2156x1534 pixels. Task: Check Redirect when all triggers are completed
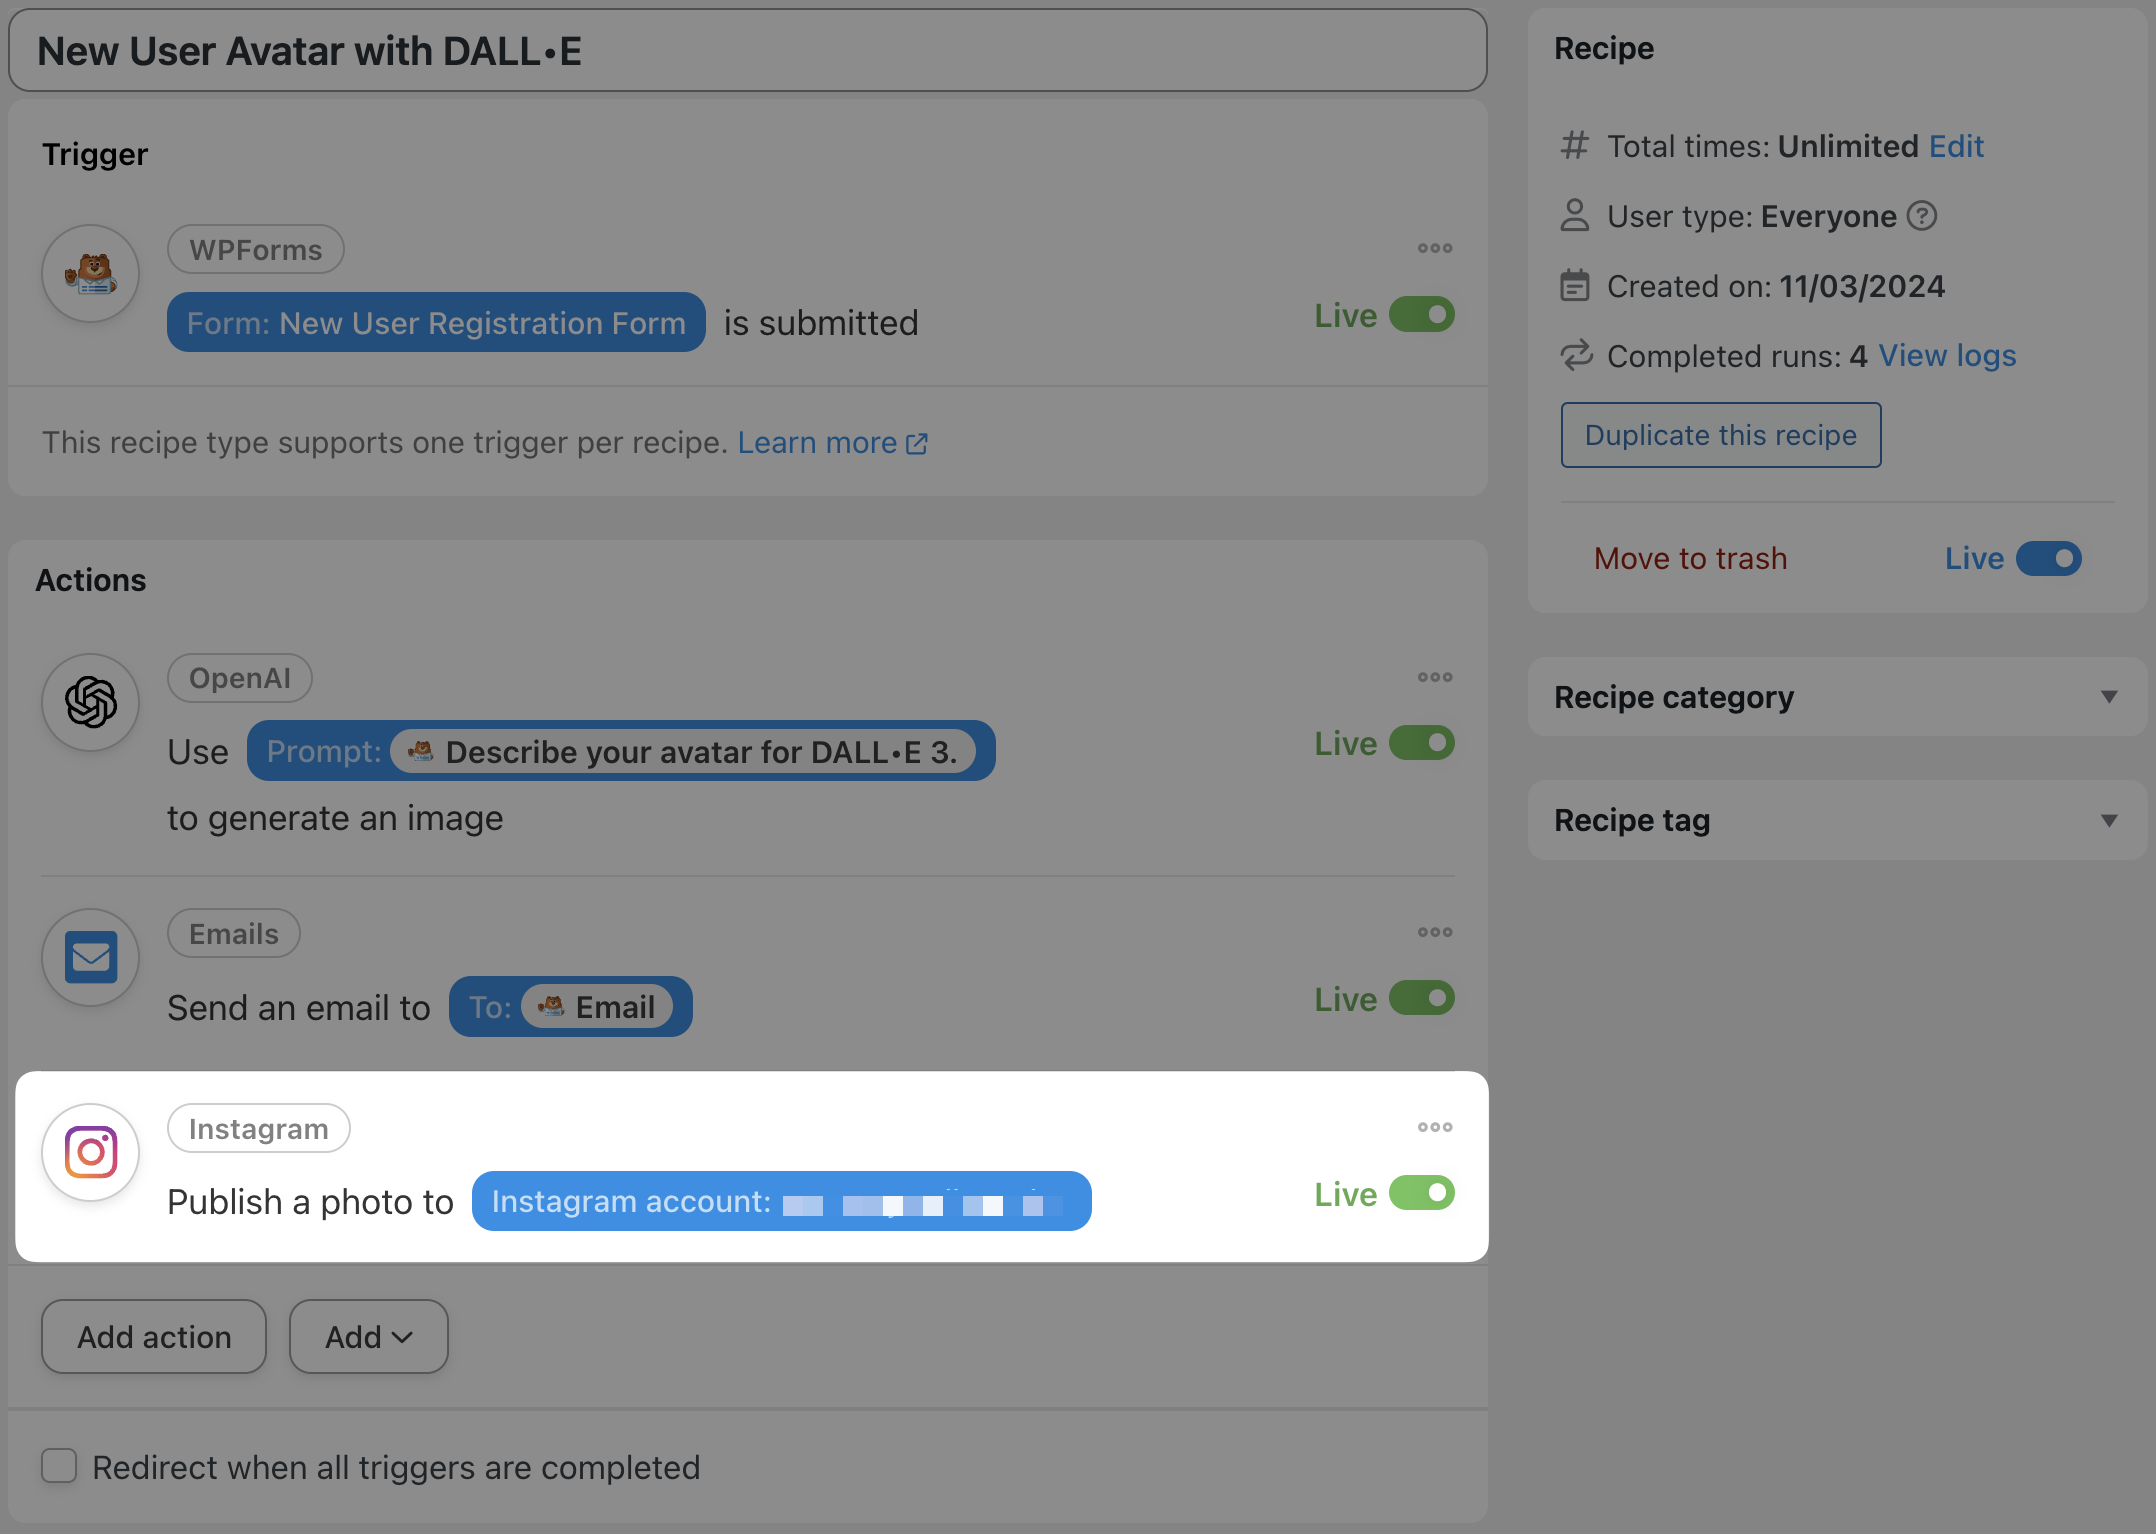point(59,1466)
